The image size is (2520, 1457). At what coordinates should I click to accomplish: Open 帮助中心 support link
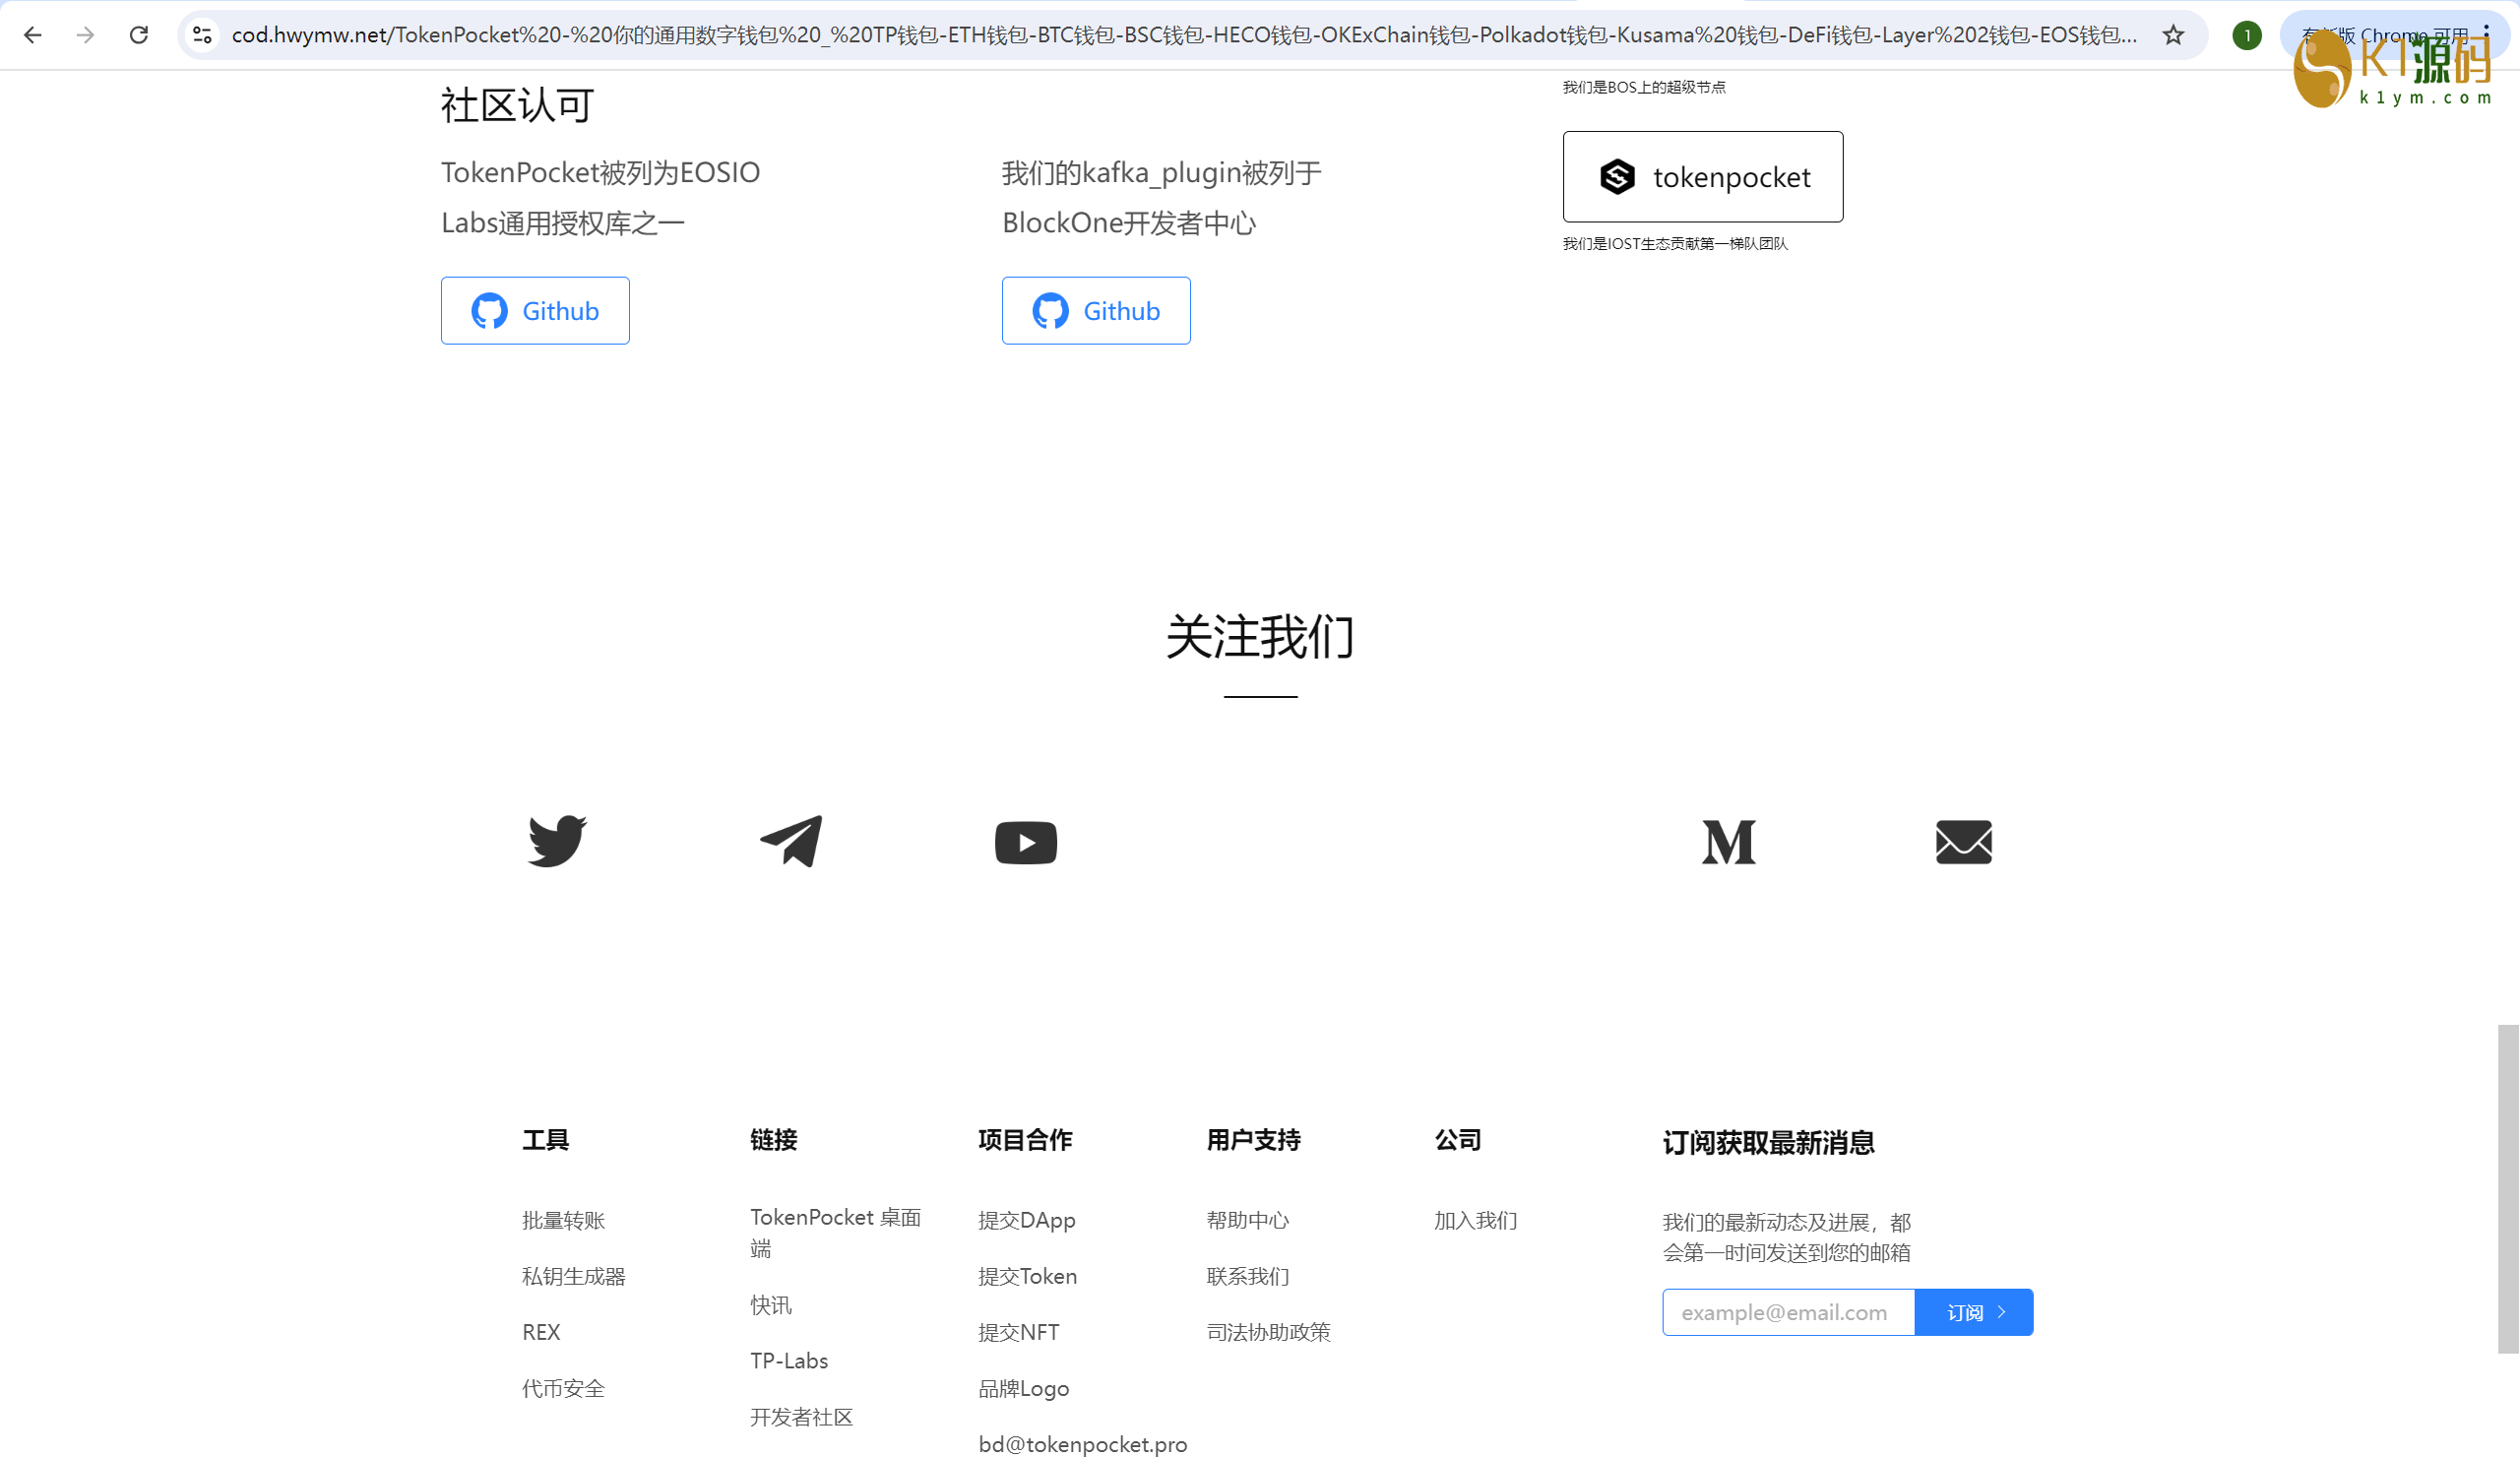point(1247,1220)
